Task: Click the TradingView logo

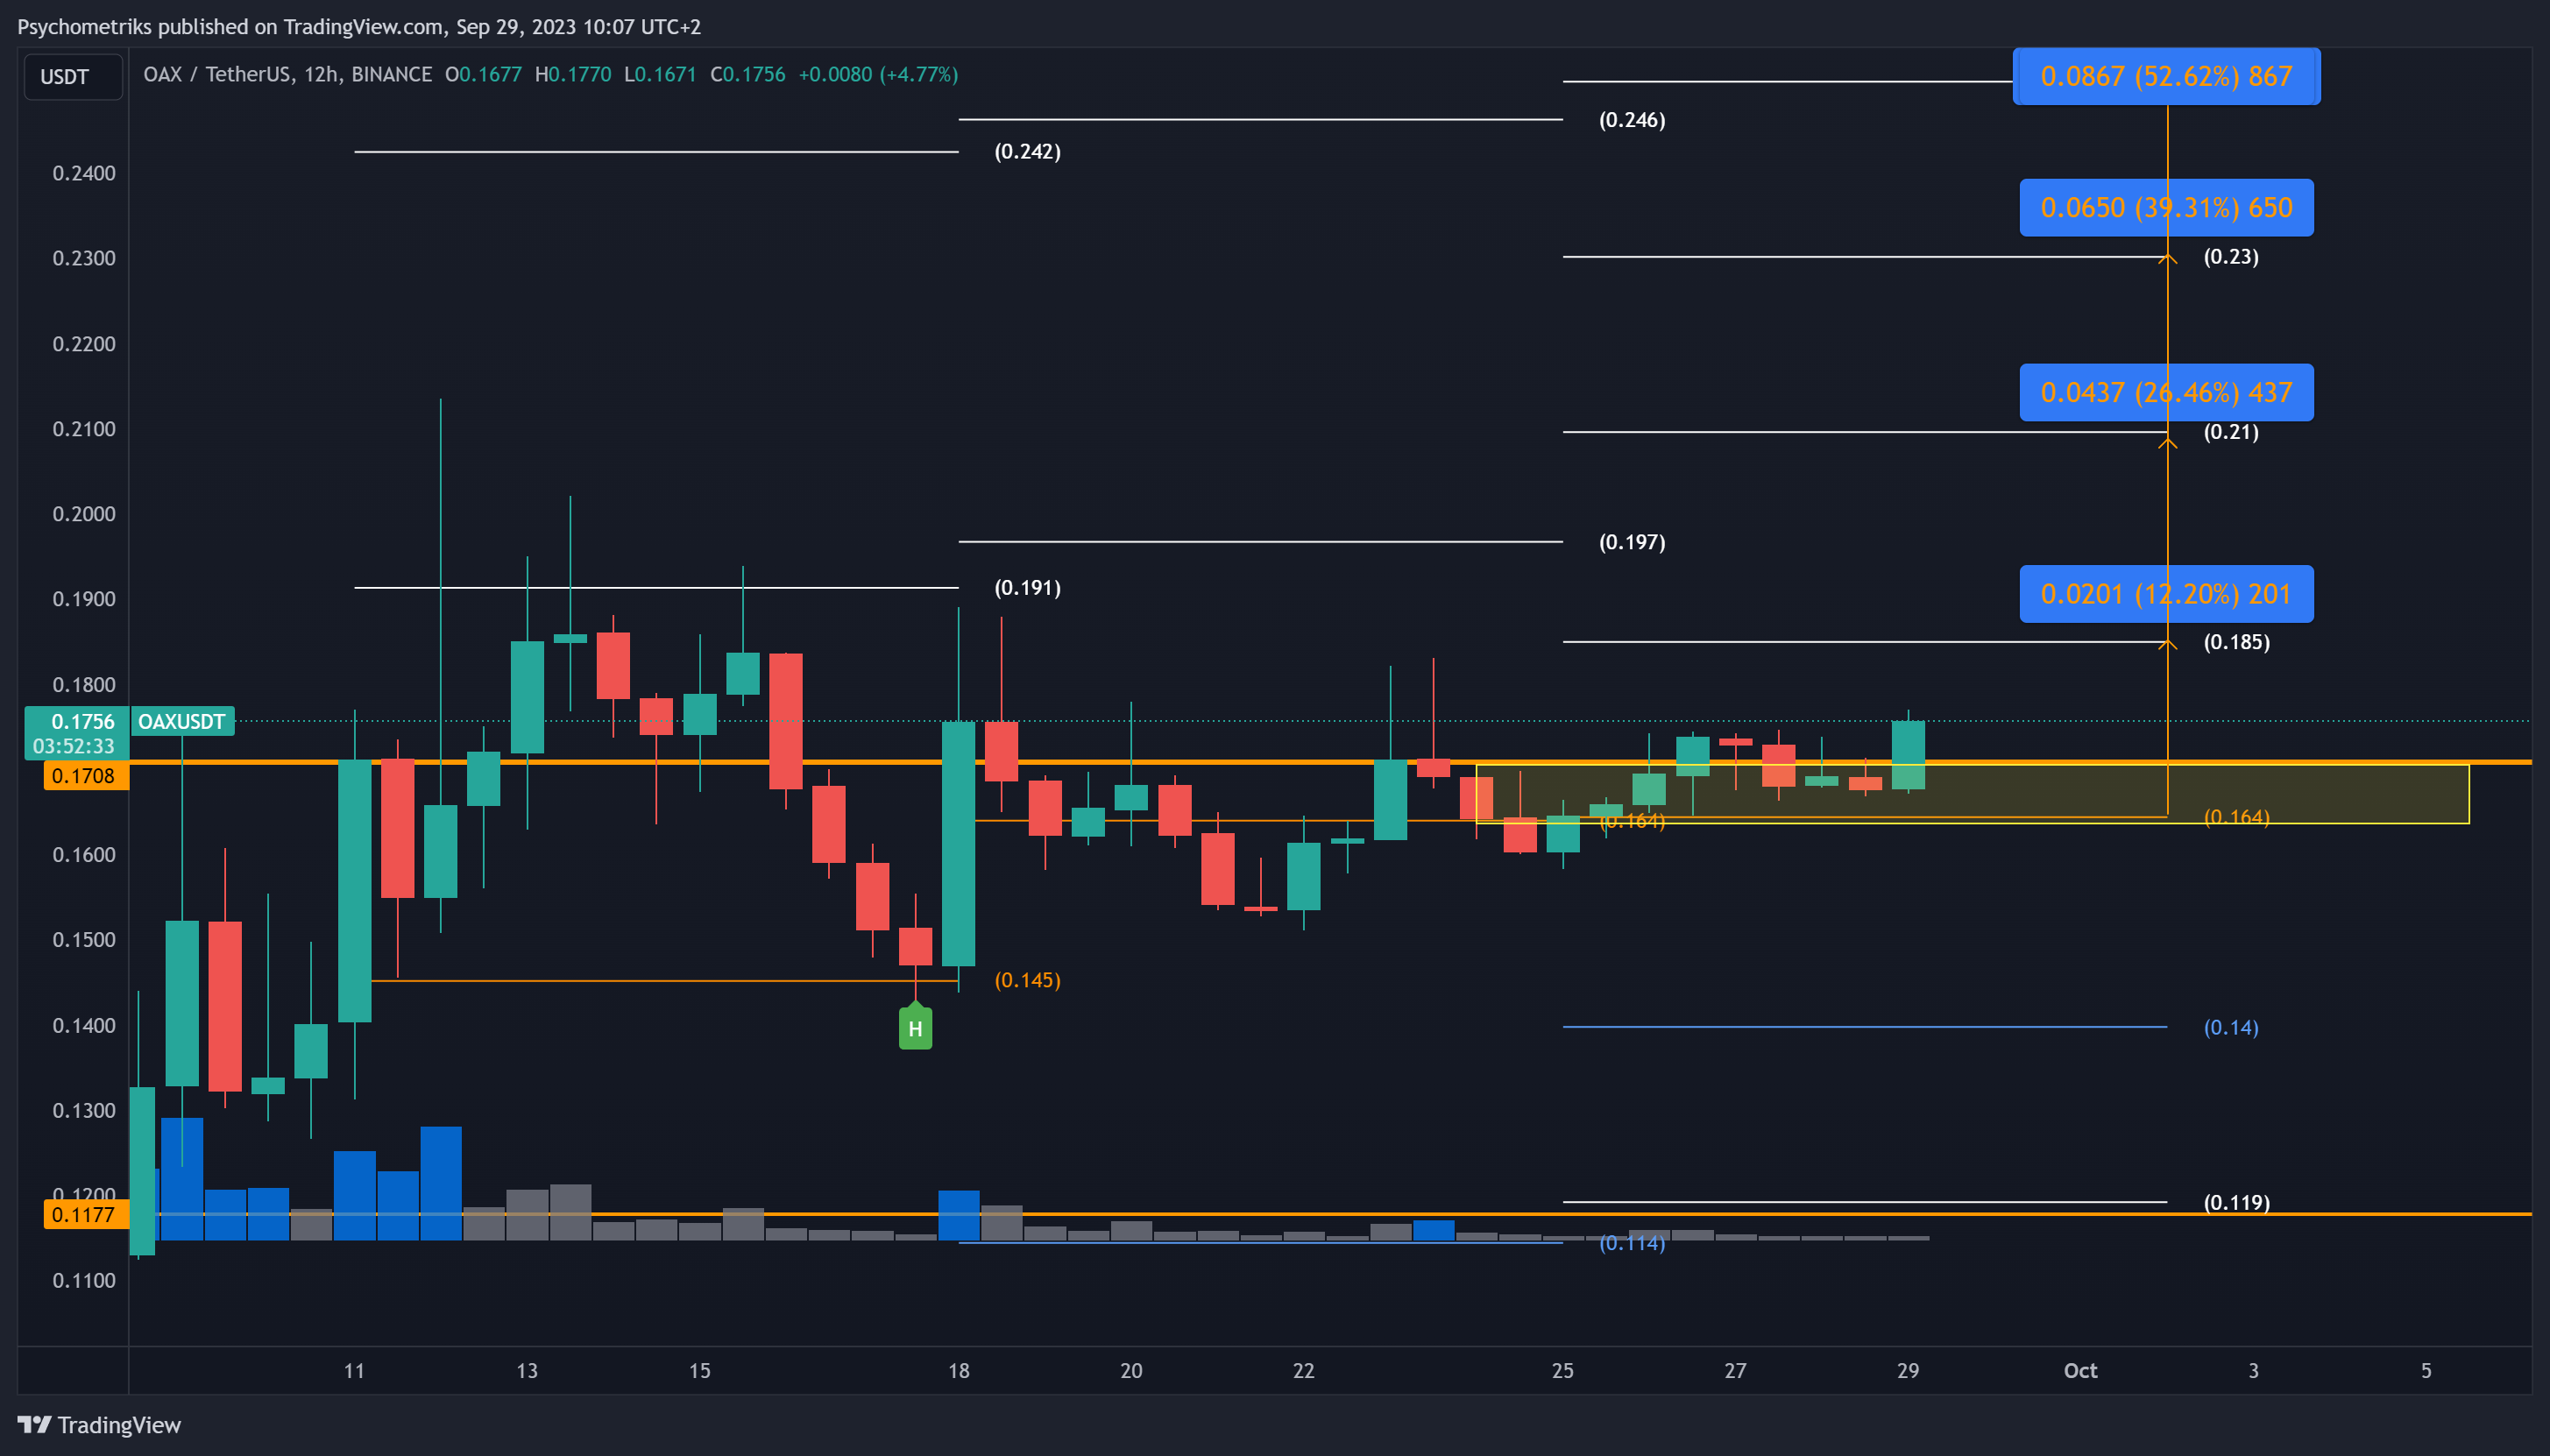Action: click(99, 1424)
